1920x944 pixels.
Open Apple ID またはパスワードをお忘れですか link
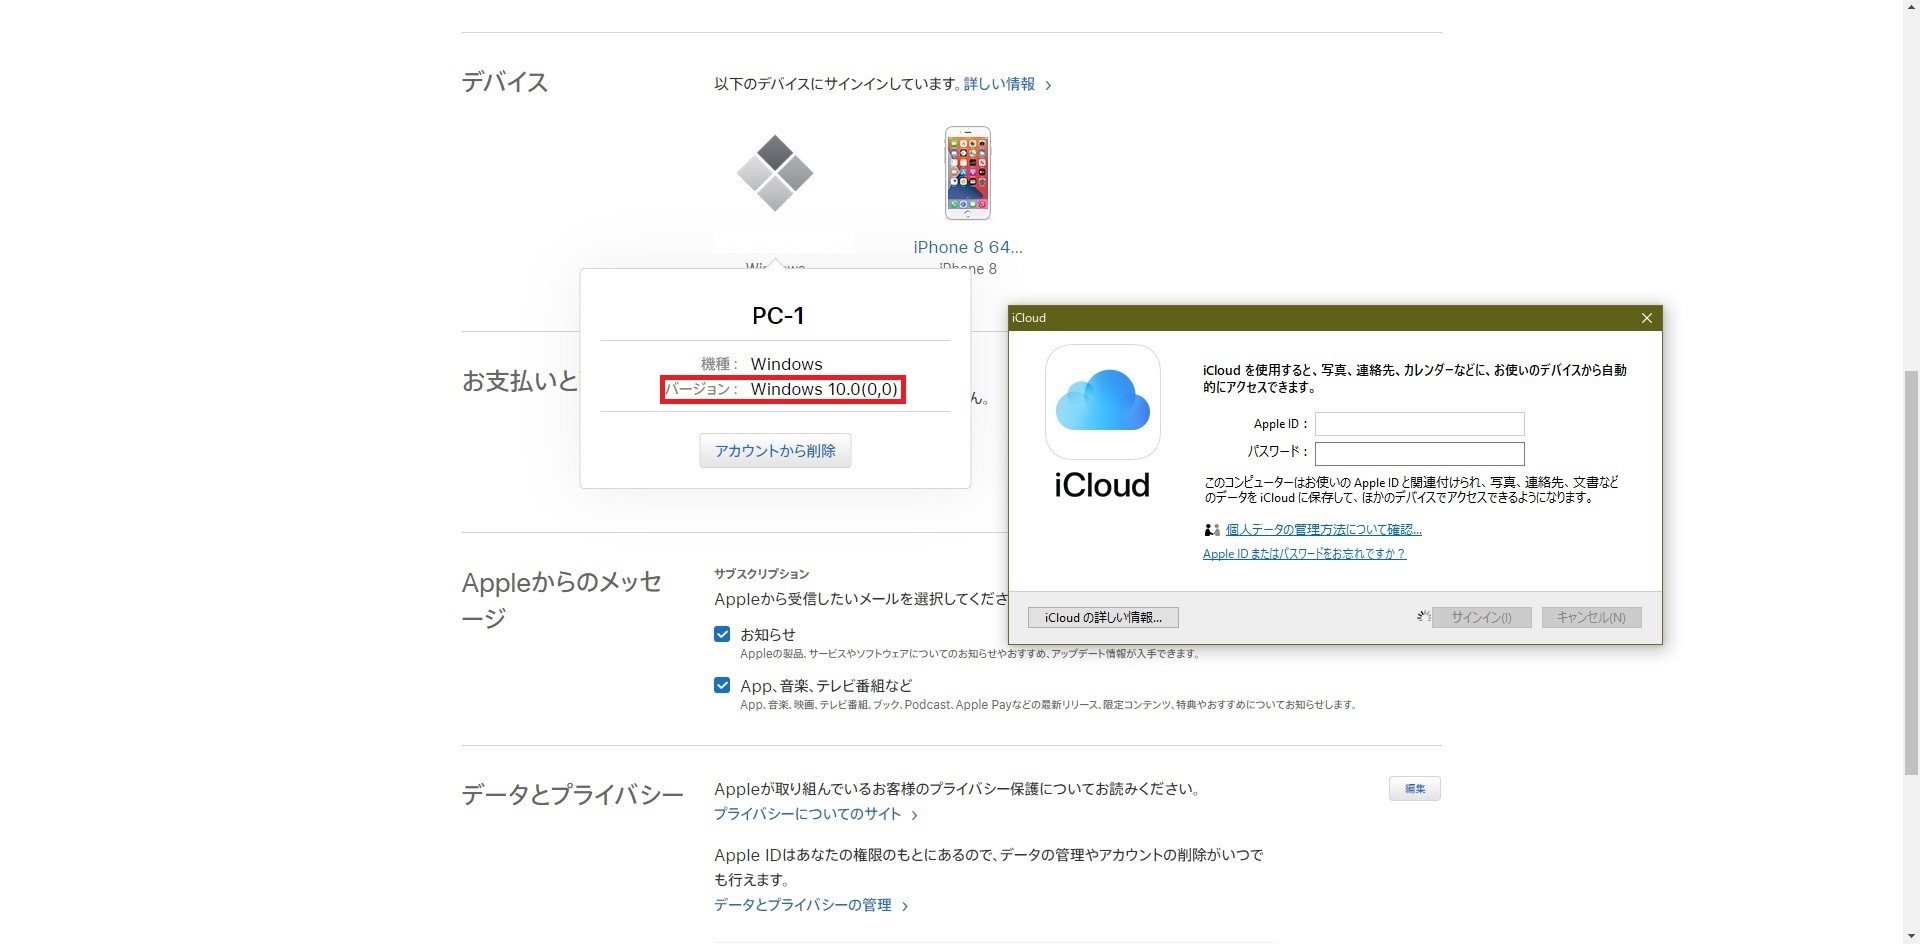coord(1304,554)
